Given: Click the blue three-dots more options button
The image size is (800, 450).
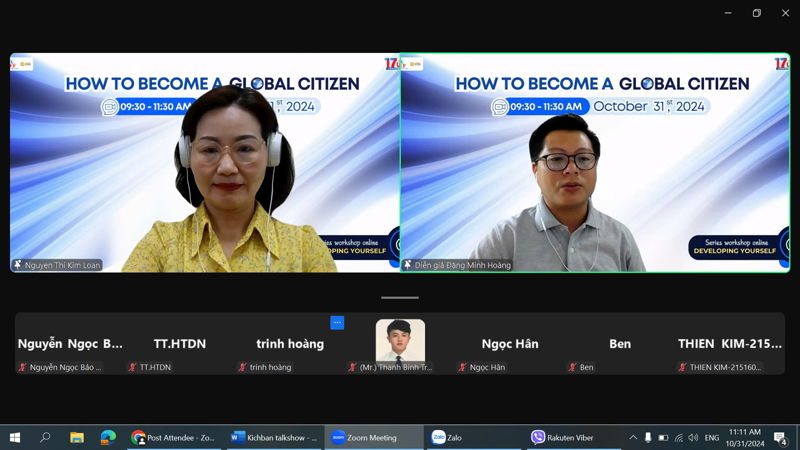Looking at the screenshot, I should [337, 322].
